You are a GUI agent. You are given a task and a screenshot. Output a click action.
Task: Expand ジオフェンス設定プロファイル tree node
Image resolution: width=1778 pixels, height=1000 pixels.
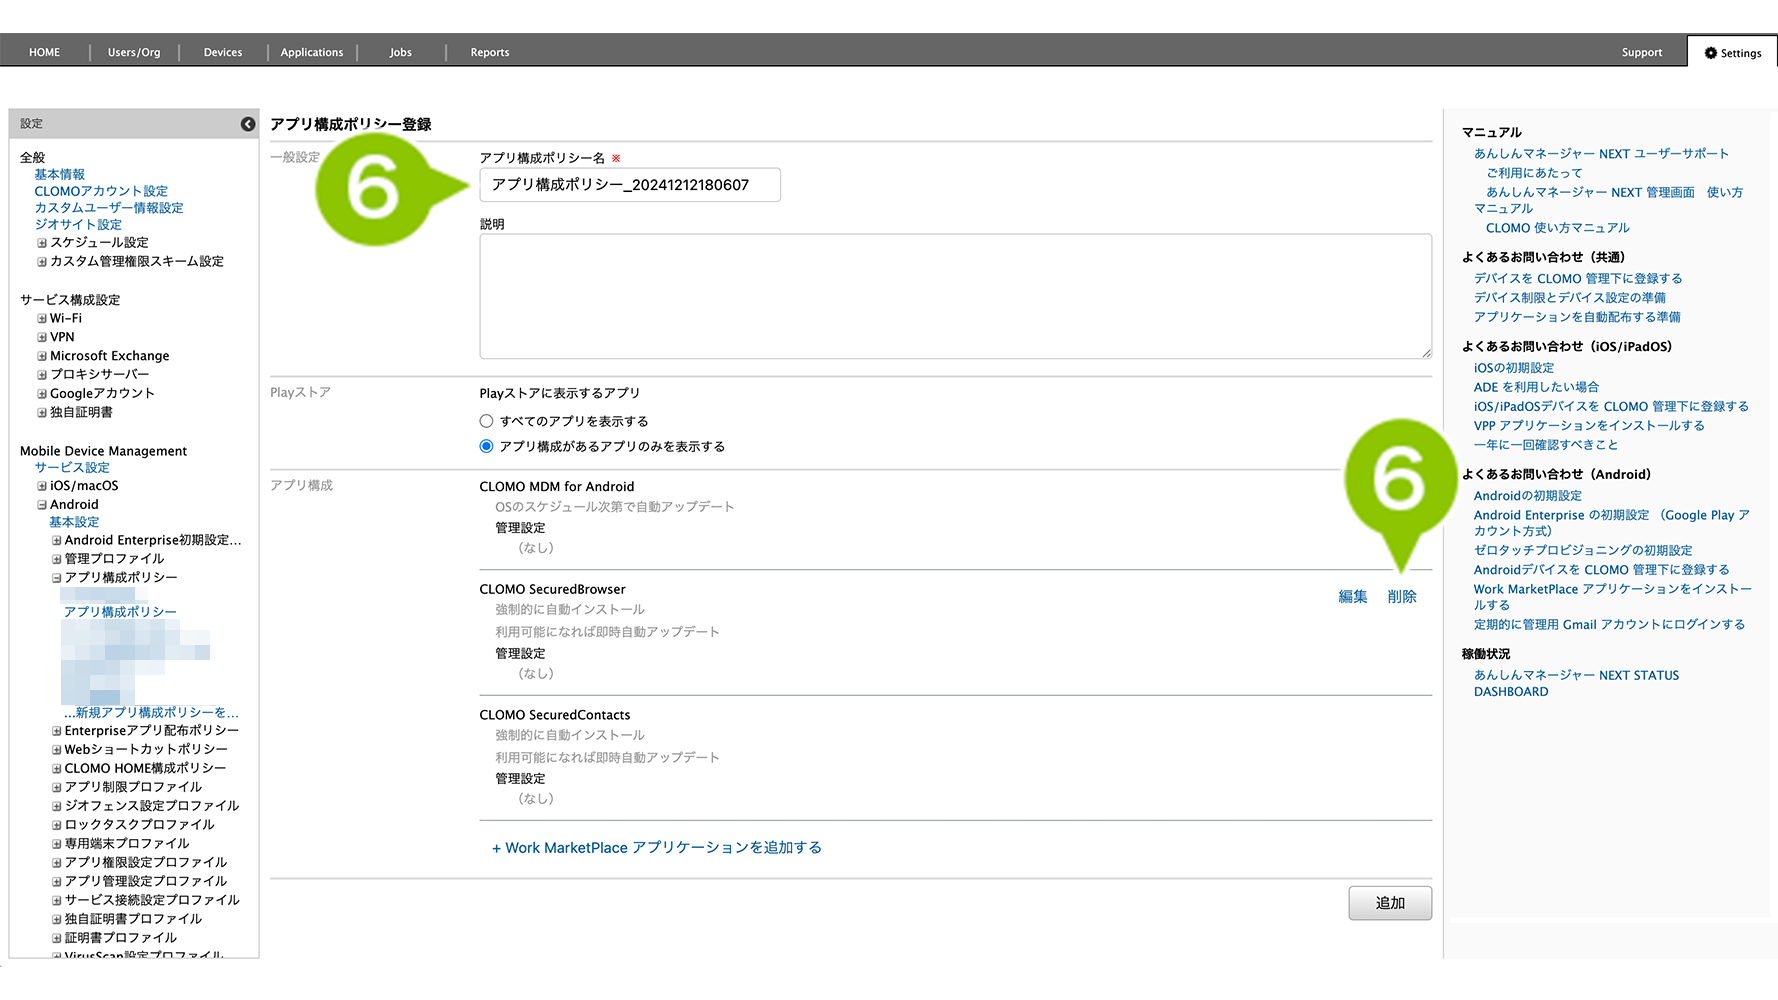57,806
